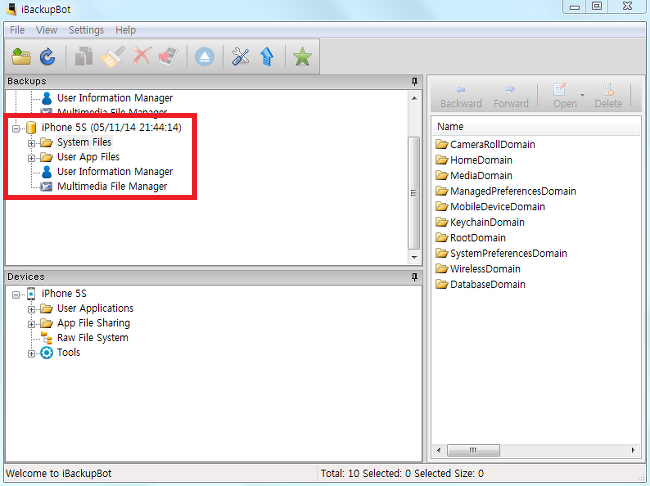Click the blue eject circle toolbar icon
This screenshot has width=650, height=486.
pyautogui.click(x=205, y=57)
